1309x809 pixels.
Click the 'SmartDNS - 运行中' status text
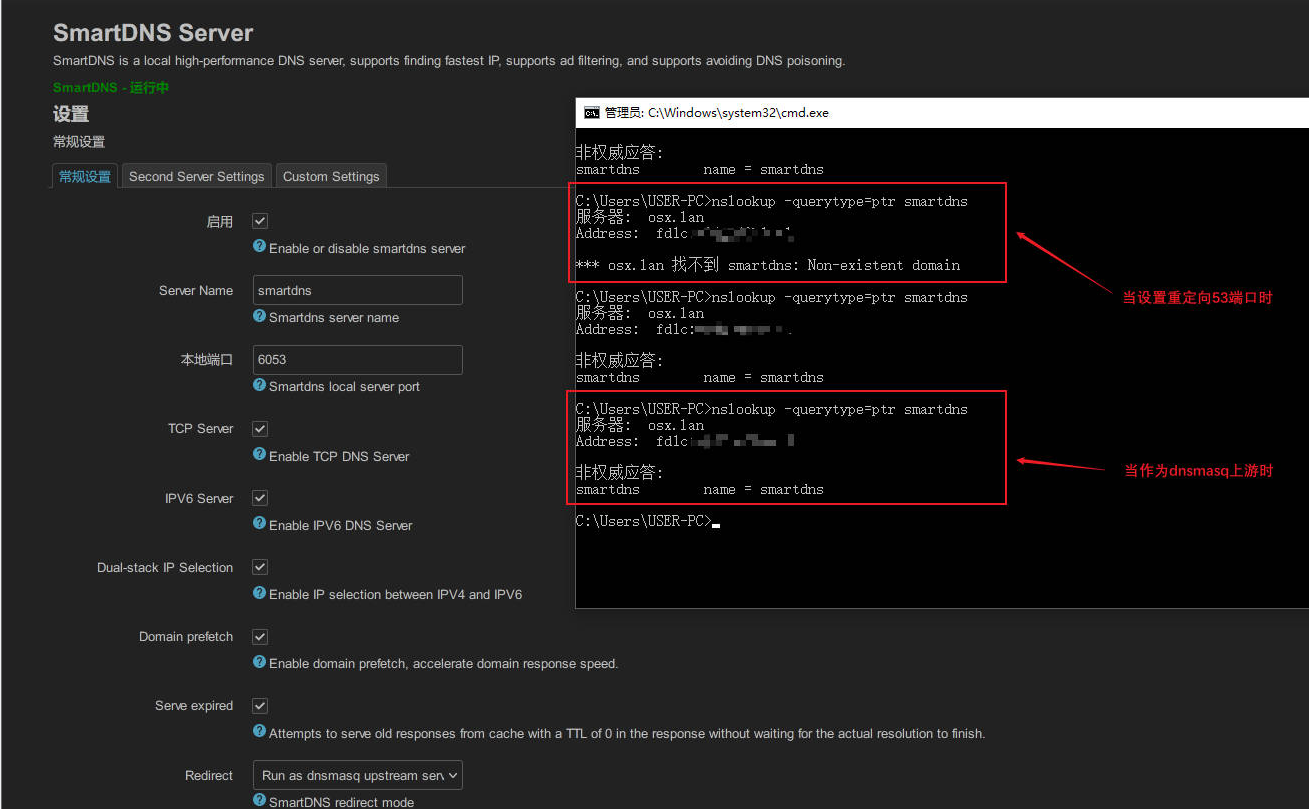111,88
